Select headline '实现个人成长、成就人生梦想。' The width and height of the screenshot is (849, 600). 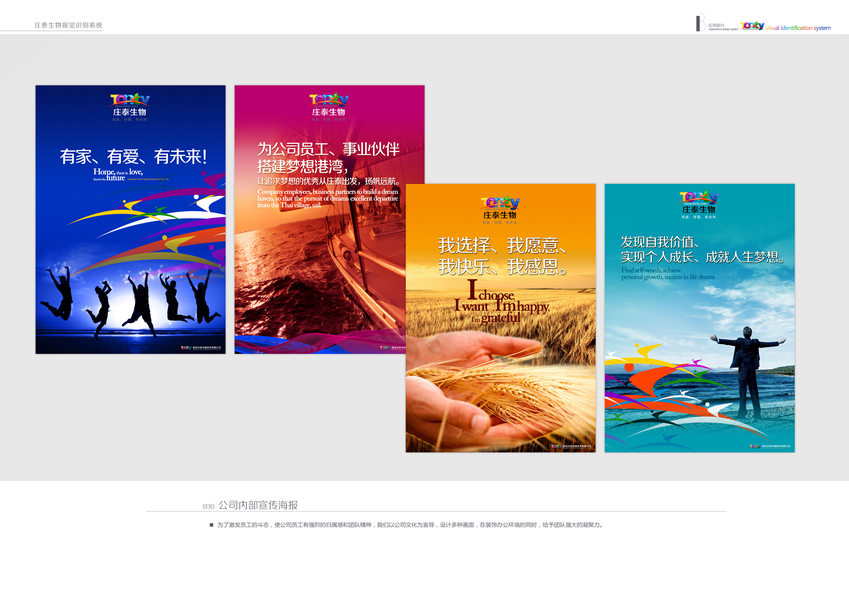pyautogui.click(x=703, y=257)
